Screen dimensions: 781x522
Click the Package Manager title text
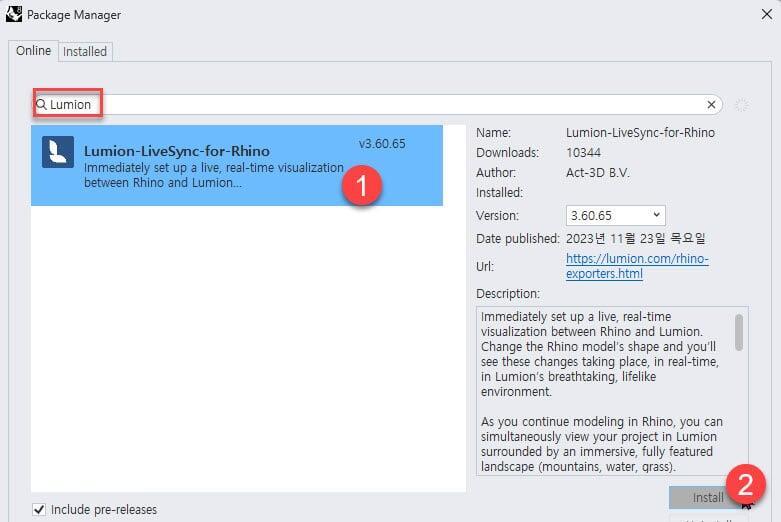pyautogui.click(x=74, y=15)
